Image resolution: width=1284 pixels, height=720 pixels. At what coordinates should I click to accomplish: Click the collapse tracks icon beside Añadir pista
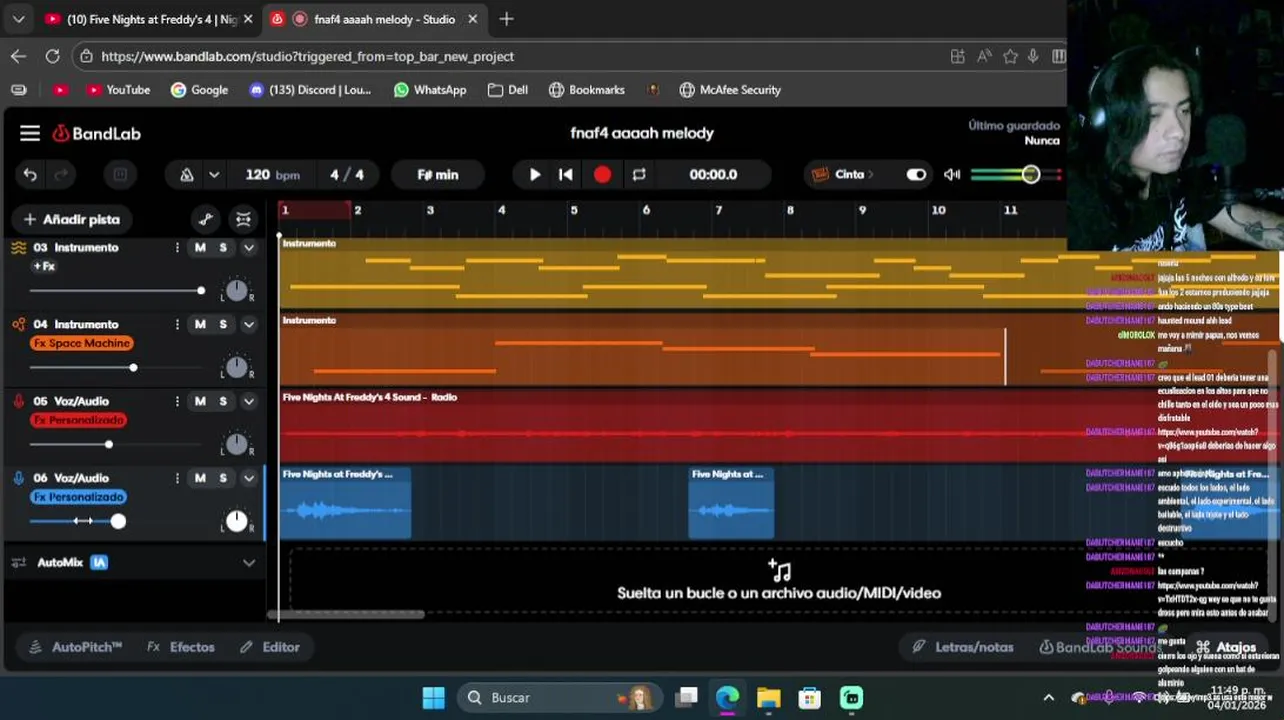(x=243, y=219)
